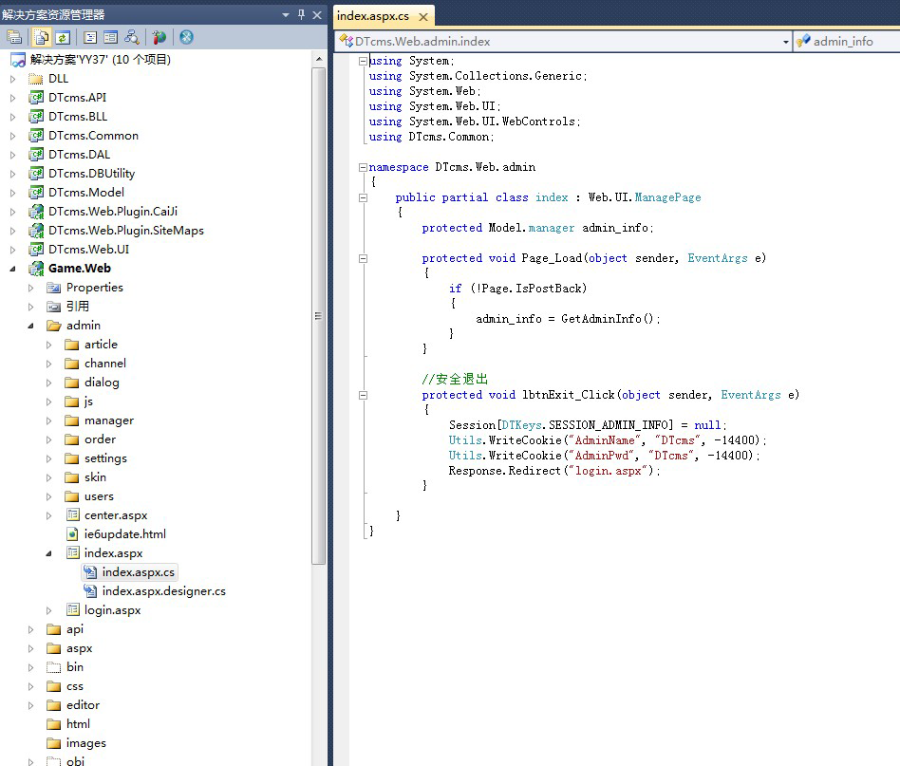Select login.aspx file in the tree

[x=112, y=610]
